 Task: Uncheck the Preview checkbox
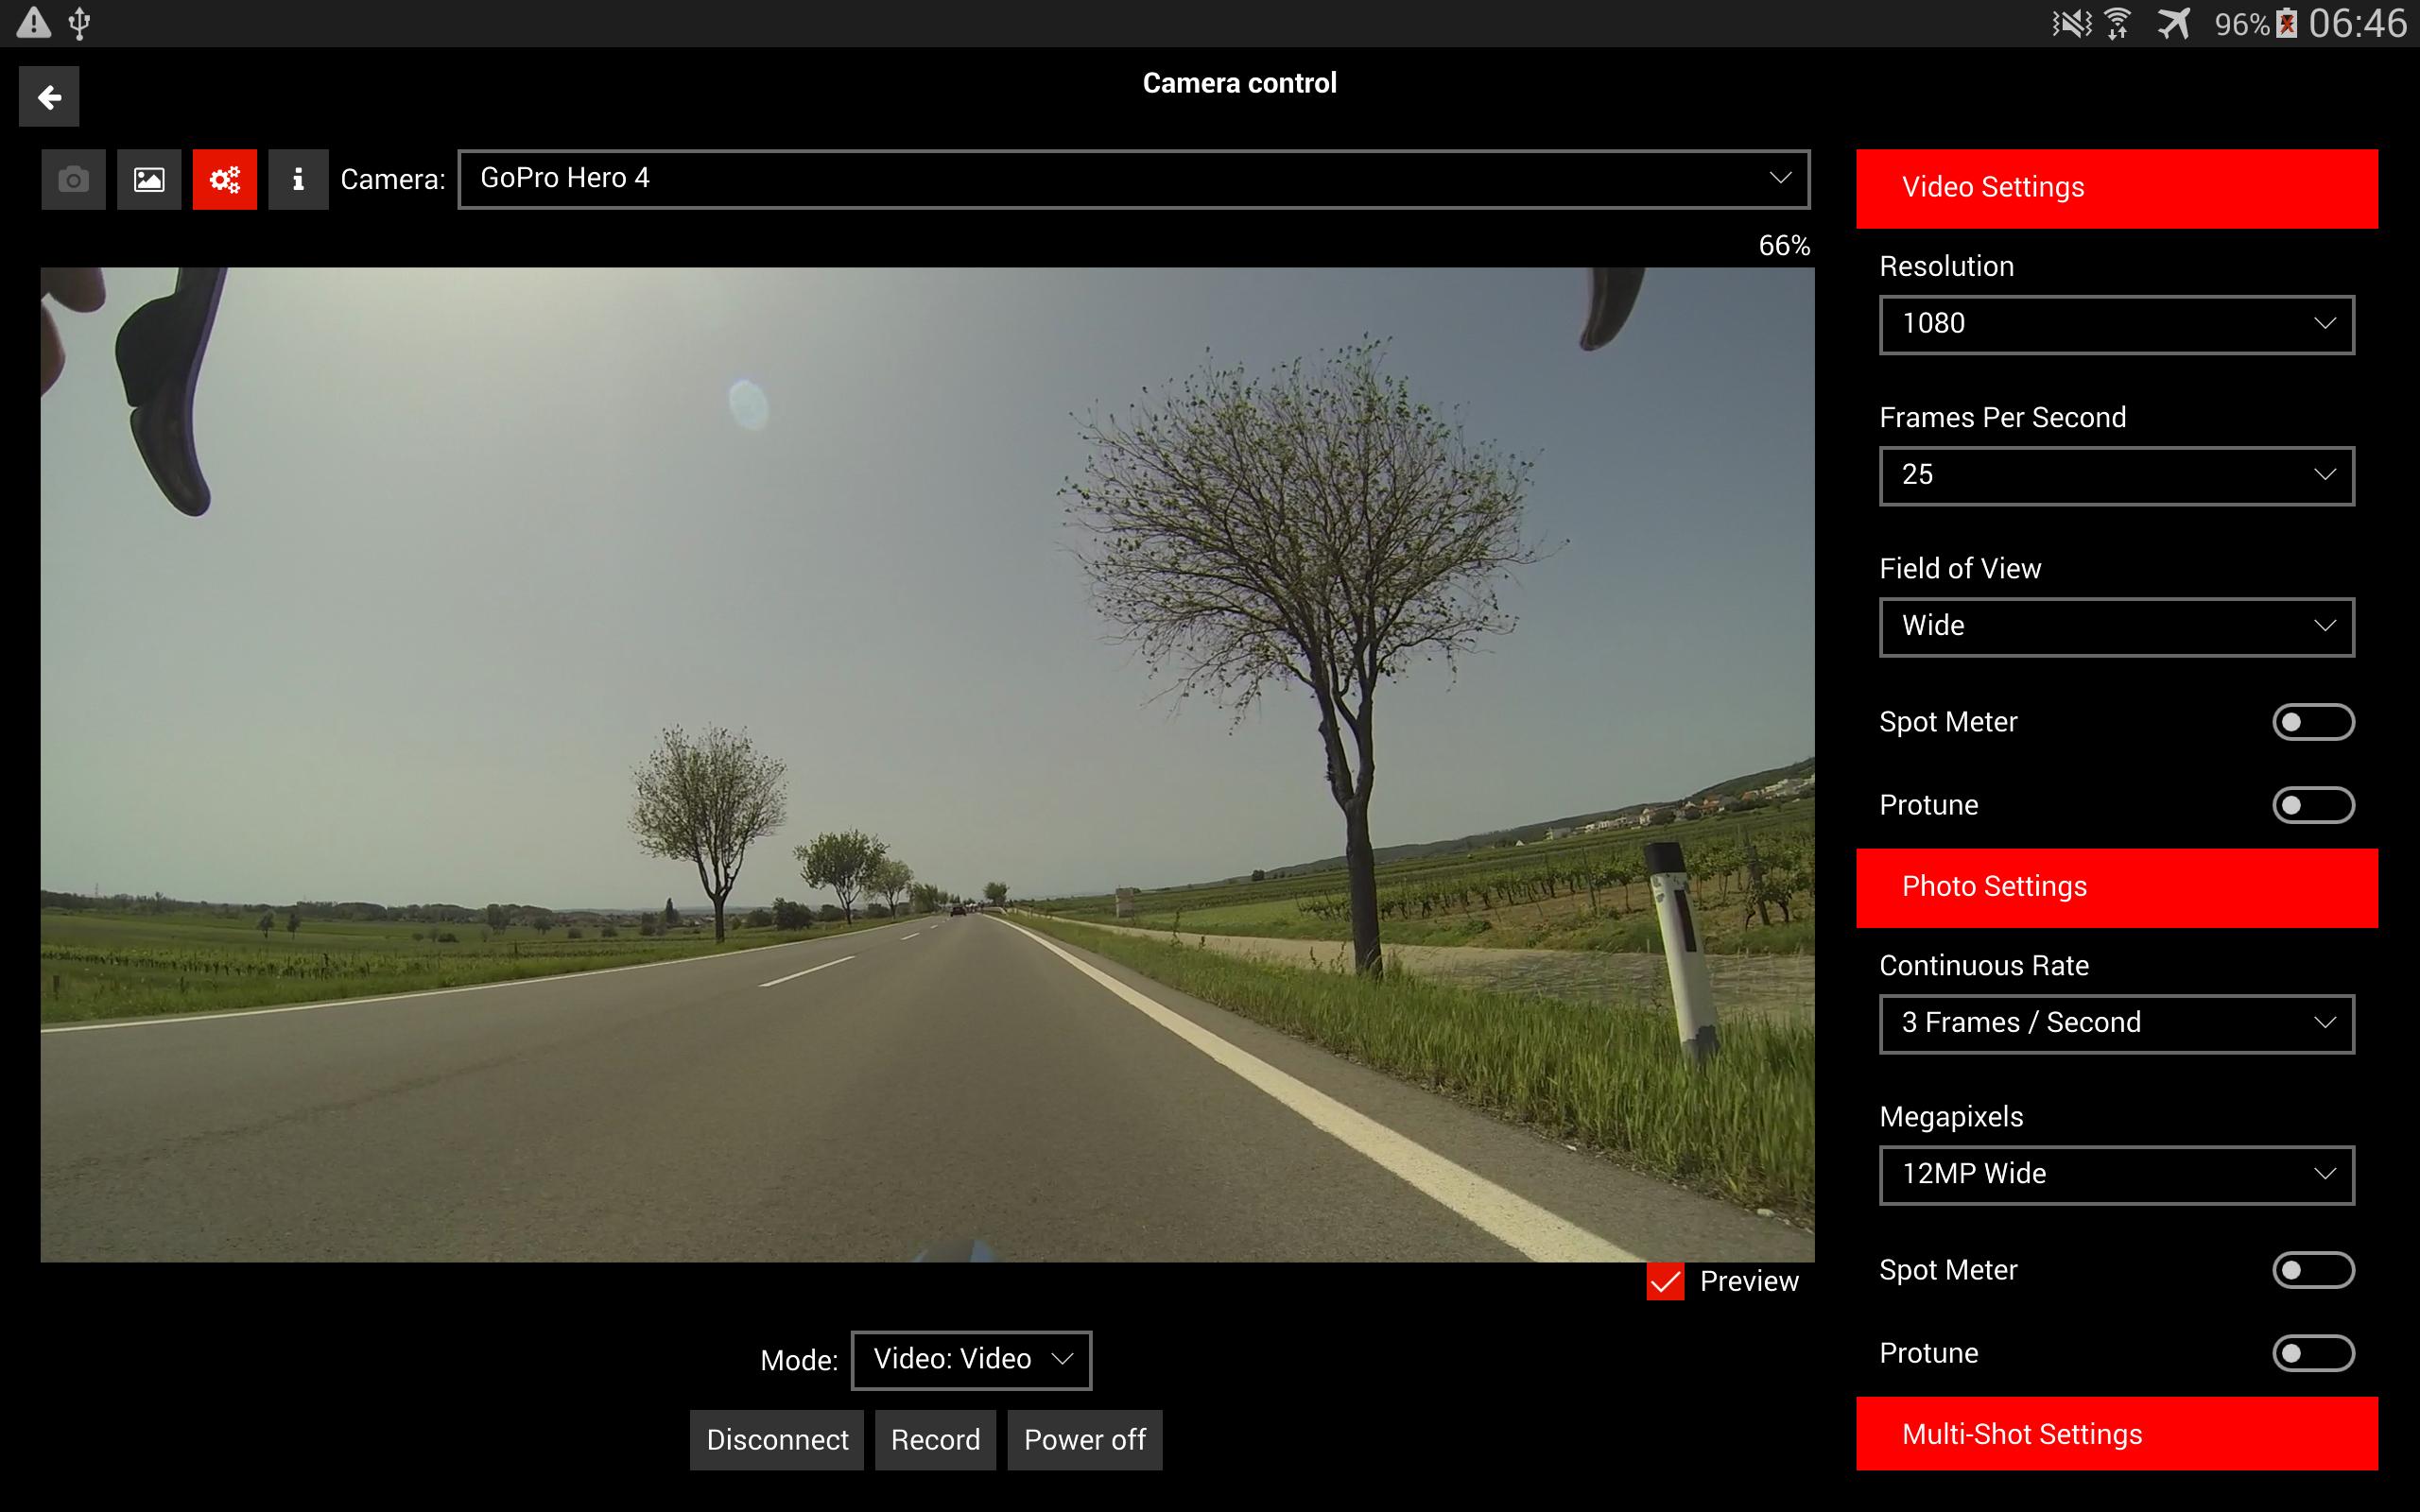pos(1665,1281)
